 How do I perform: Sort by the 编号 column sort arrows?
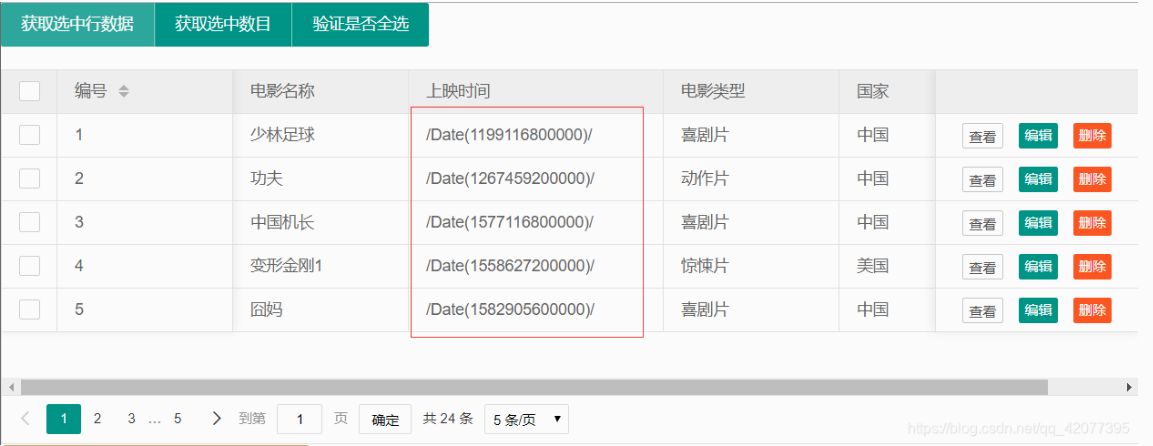(124, 92)
